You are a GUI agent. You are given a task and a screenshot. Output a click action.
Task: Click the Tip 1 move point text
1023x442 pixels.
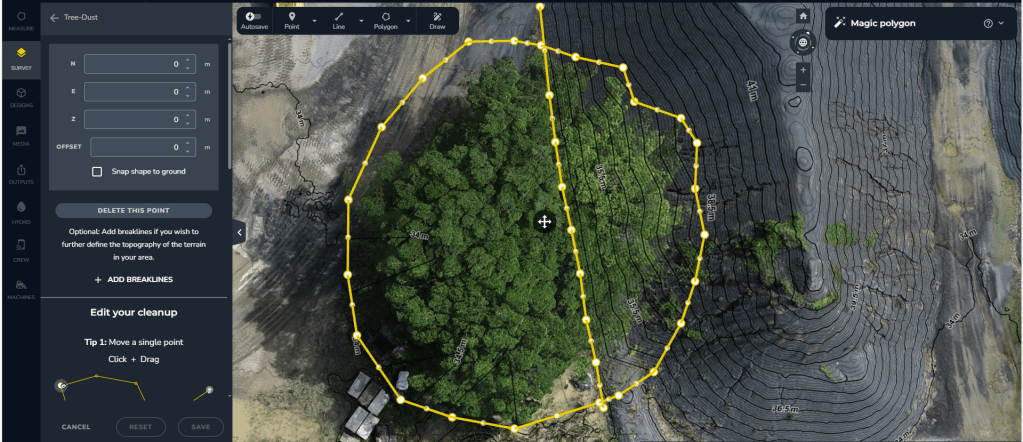click(134, 342)
